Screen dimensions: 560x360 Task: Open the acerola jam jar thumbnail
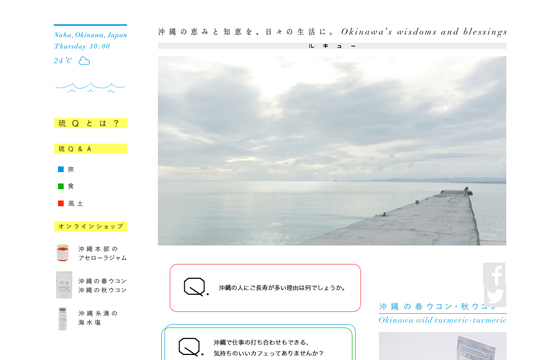point(62,253)
